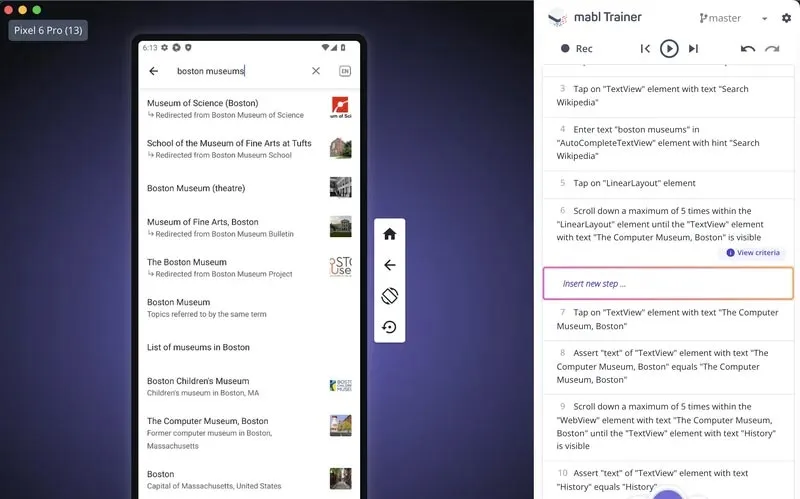Open mabl Trainer settings gear
Viewport: 800px width, 499px height.
pos(786,18)
